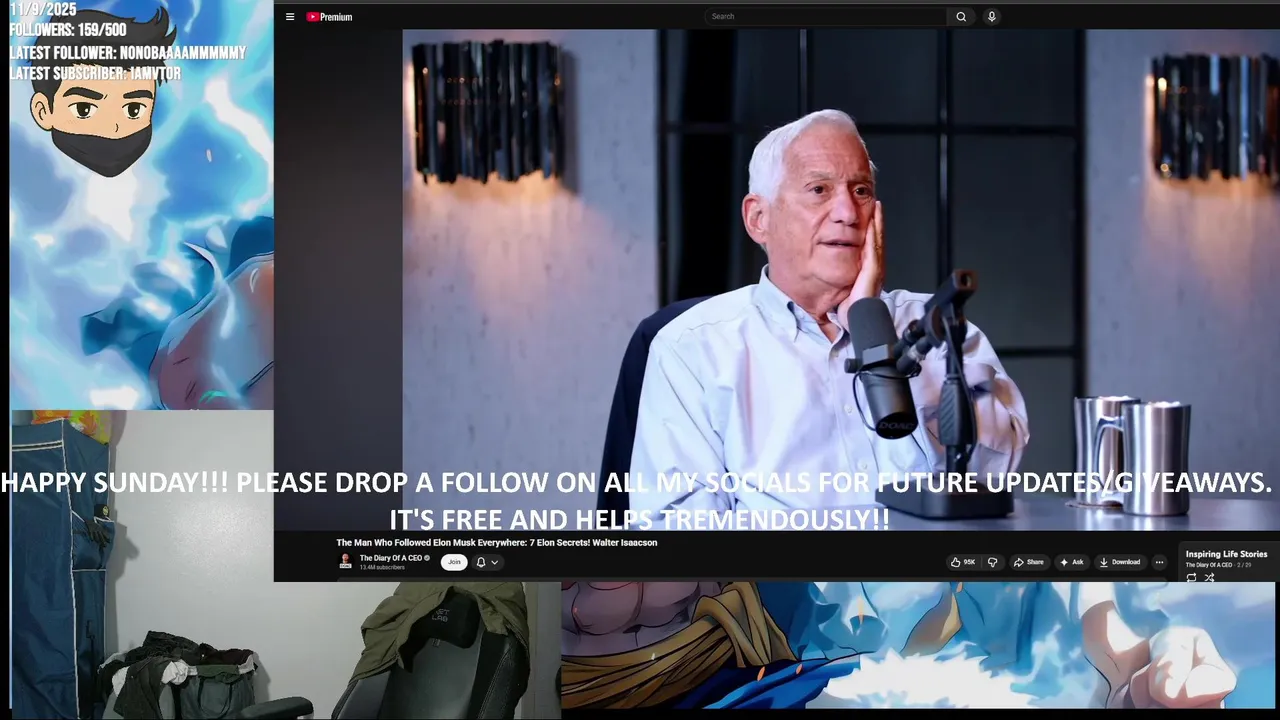
Task: Click "FOLLOWERS: 159/500" overlay text
Action: 68,30
